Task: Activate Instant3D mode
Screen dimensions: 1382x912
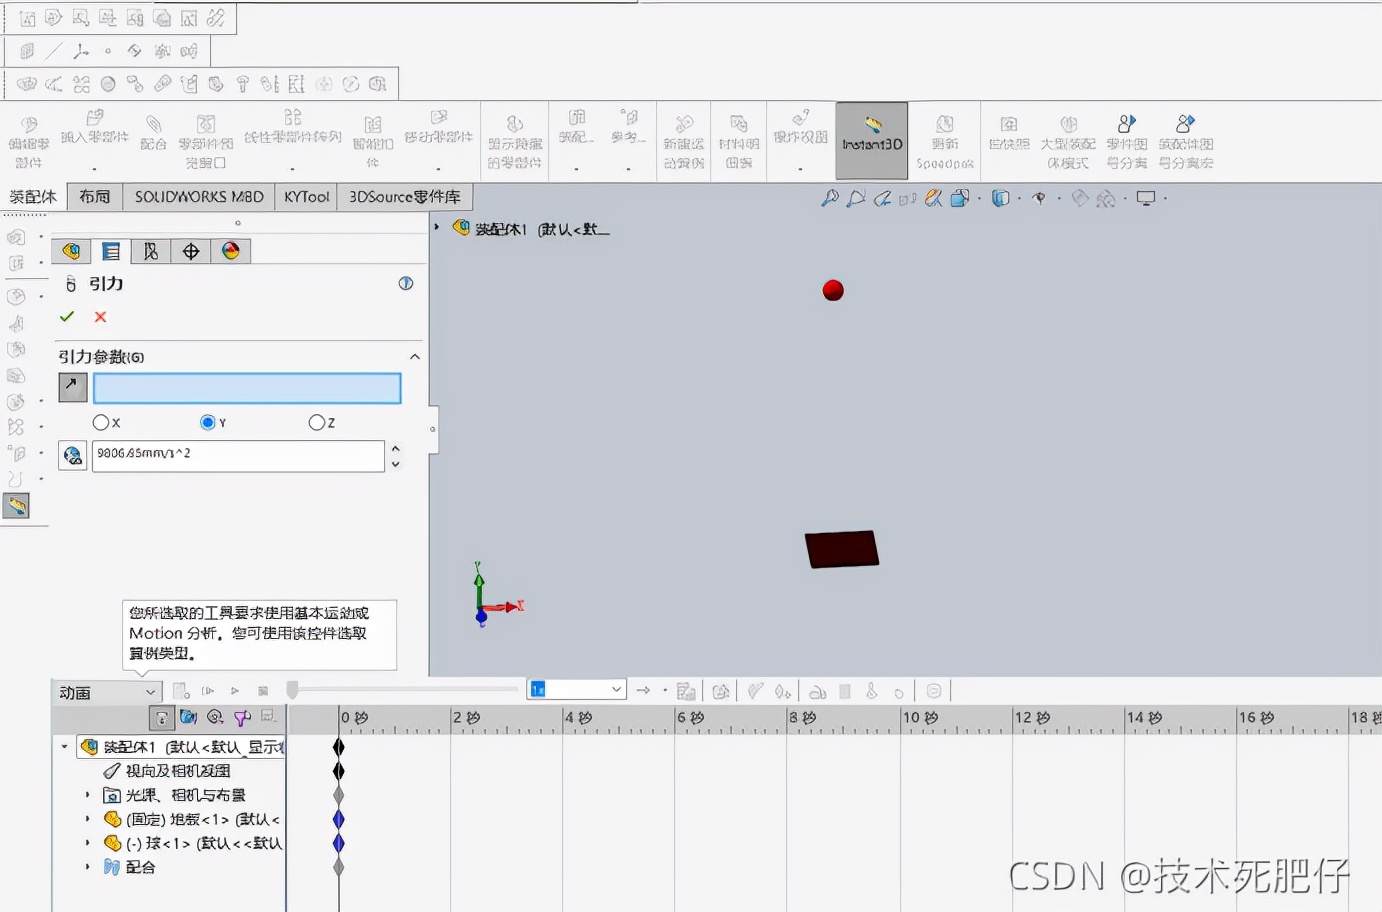Action: (871, 140)
